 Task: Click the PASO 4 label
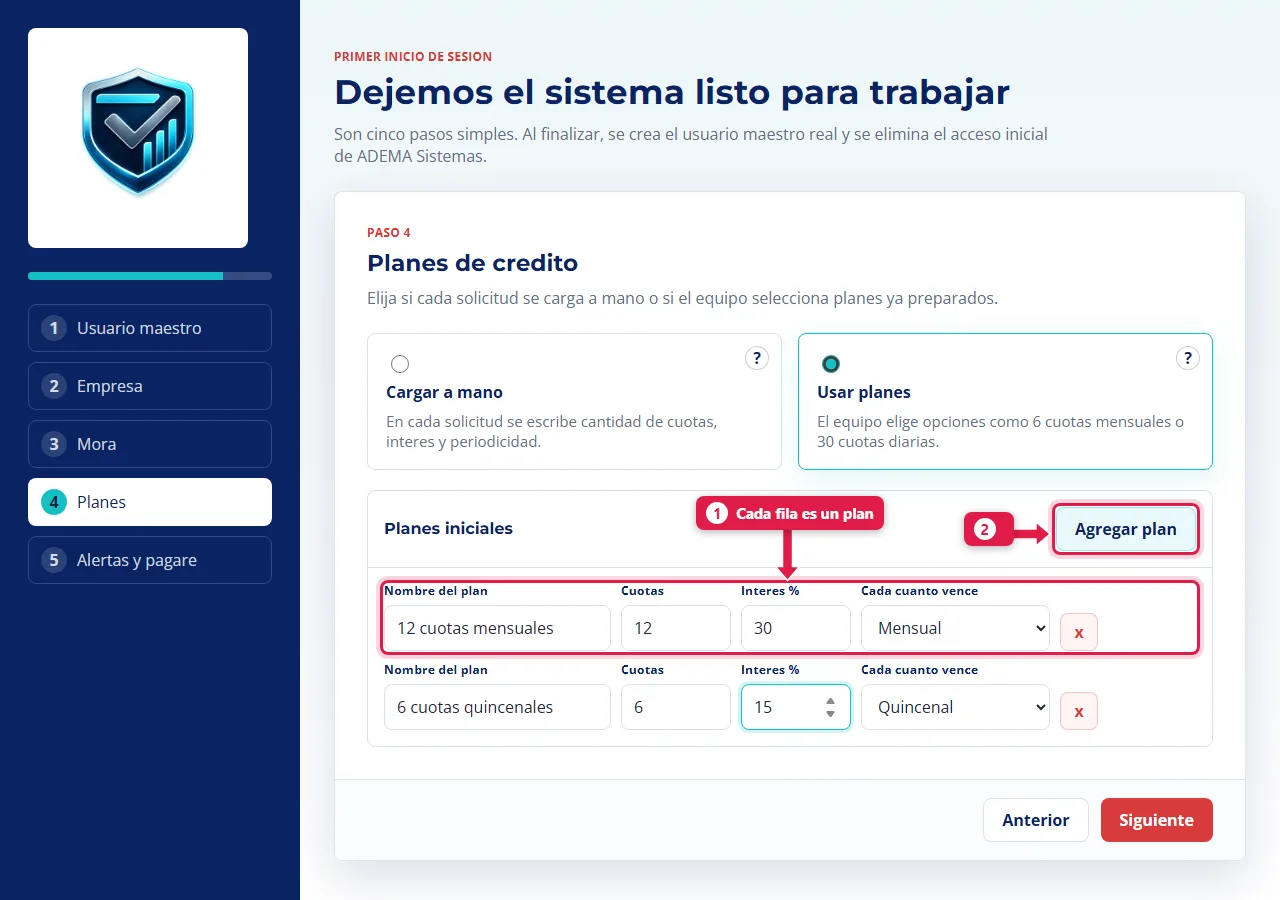click(x=388, y=233)
